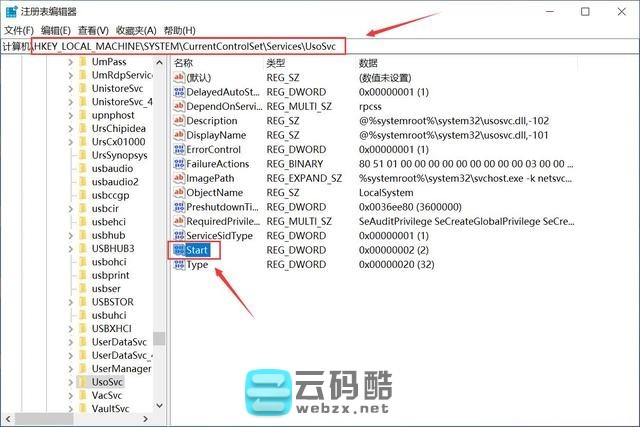
Task: Click the rpcss data value
Action: click(370, 107)
